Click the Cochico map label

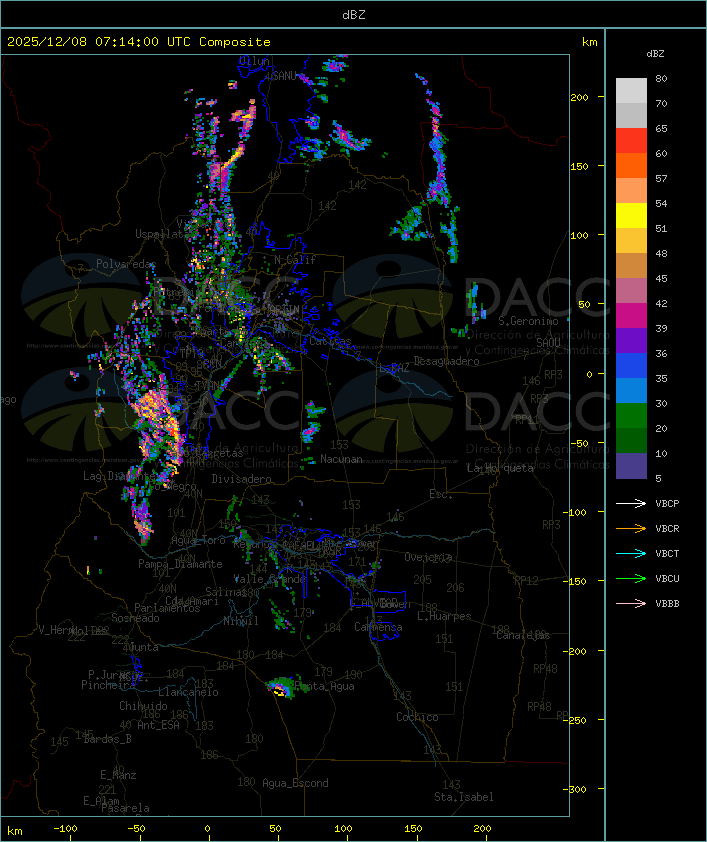[417, 717]
